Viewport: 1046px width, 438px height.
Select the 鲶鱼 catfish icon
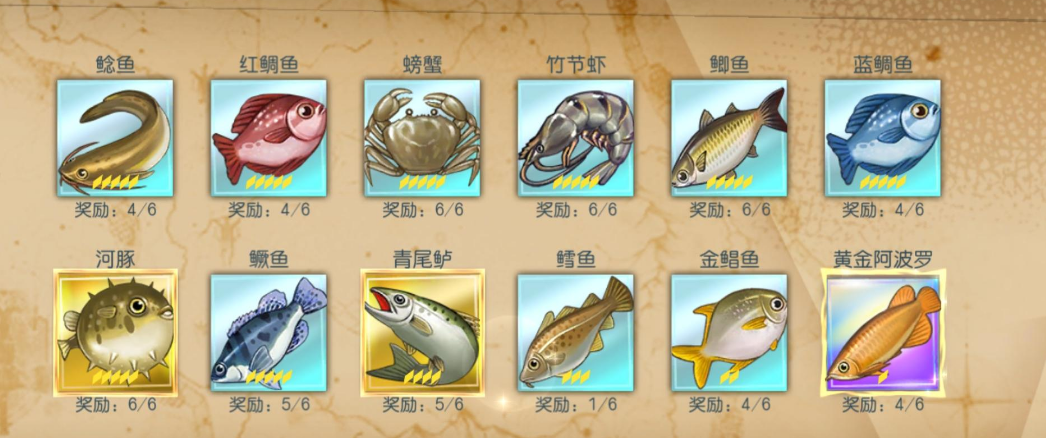click(115, 138)
